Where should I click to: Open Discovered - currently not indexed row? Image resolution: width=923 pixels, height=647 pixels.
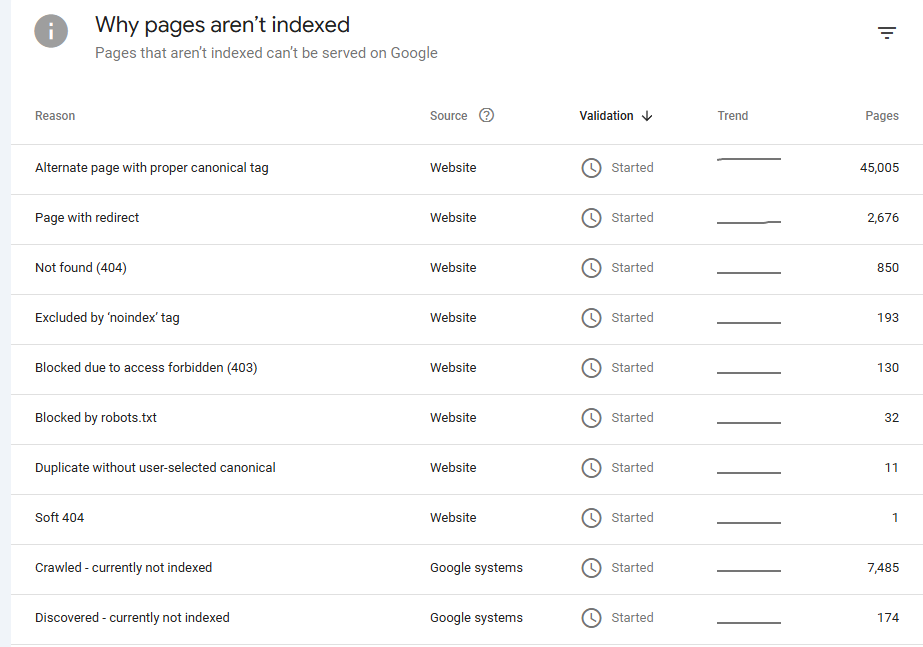coord(132,618)
